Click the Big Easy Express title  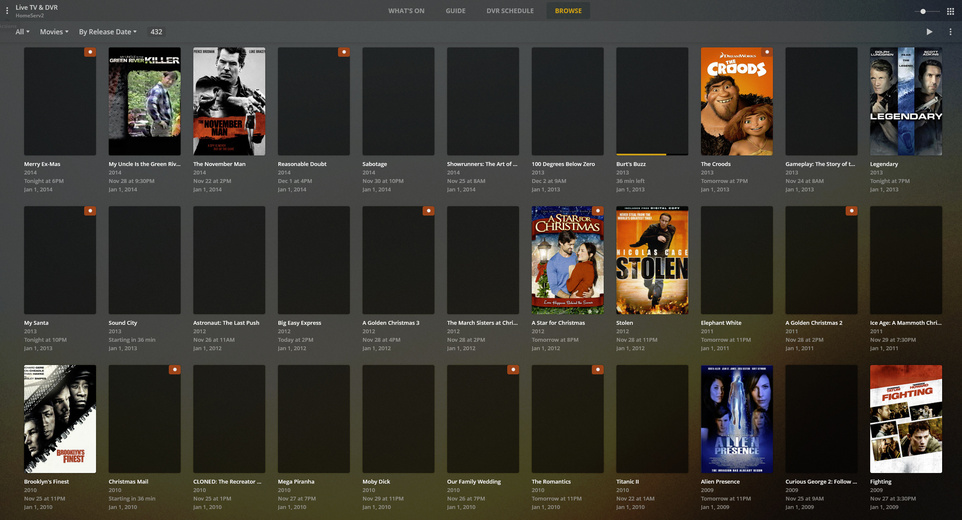pyautogui.click(x=299, y=323)
